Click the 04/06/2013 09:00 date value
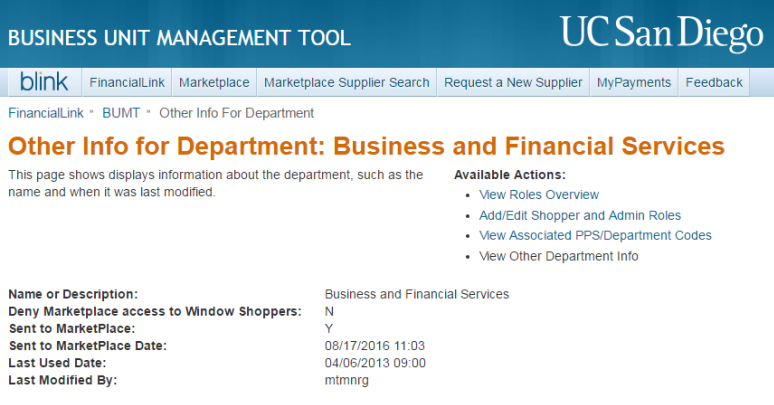 [375, 363]
